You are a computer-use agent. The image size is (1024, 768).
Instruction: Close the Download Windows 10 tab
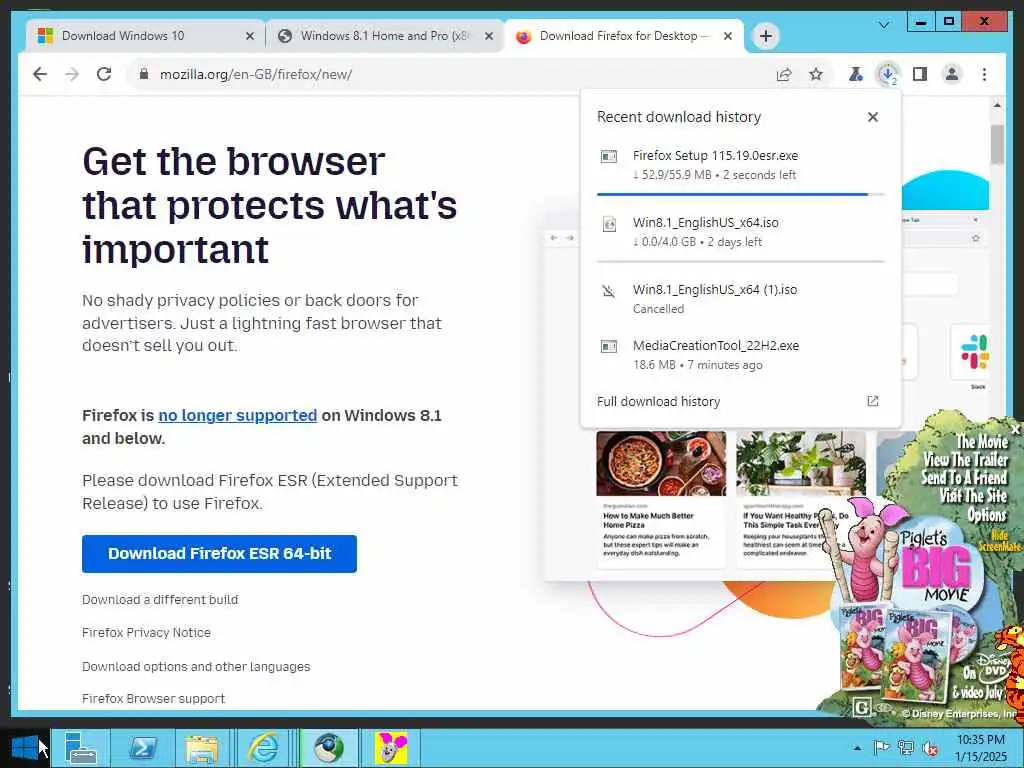(x=249, y=37)
